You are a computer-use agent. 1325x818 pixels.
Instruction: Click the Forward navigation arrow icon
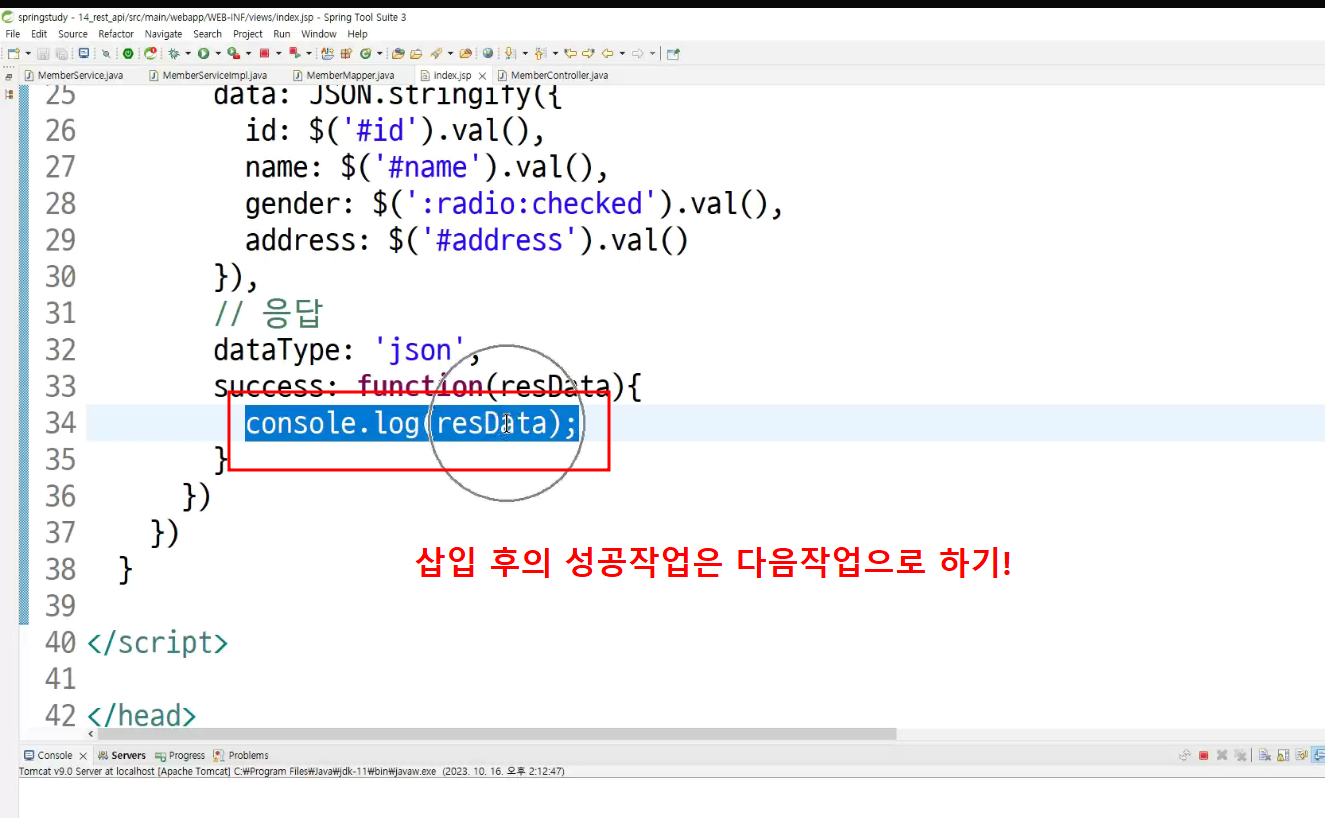(x=637, y=54)
